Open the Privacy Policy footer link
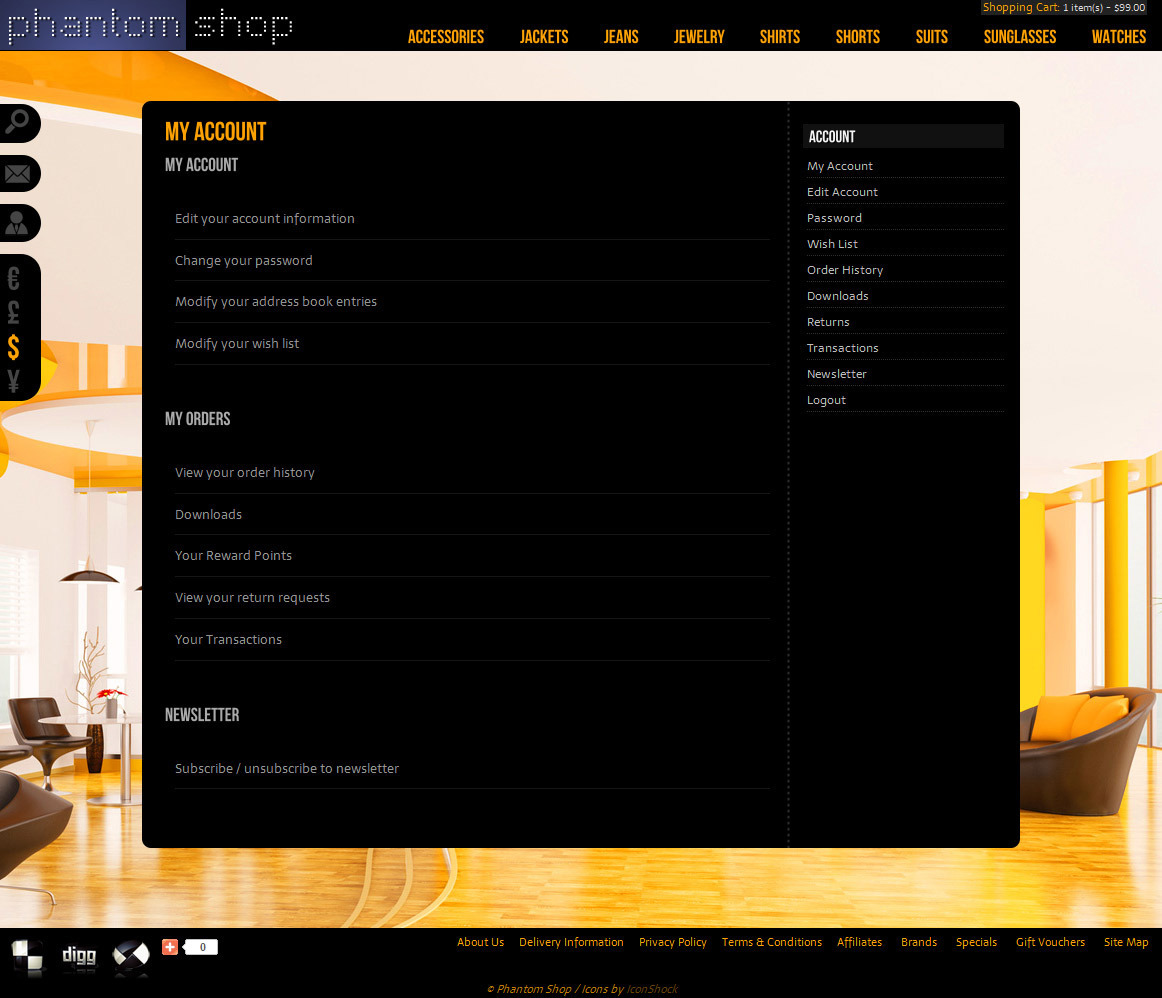Image resolution: width=1162 pixels, height=998 pixels. click(673, 942)
